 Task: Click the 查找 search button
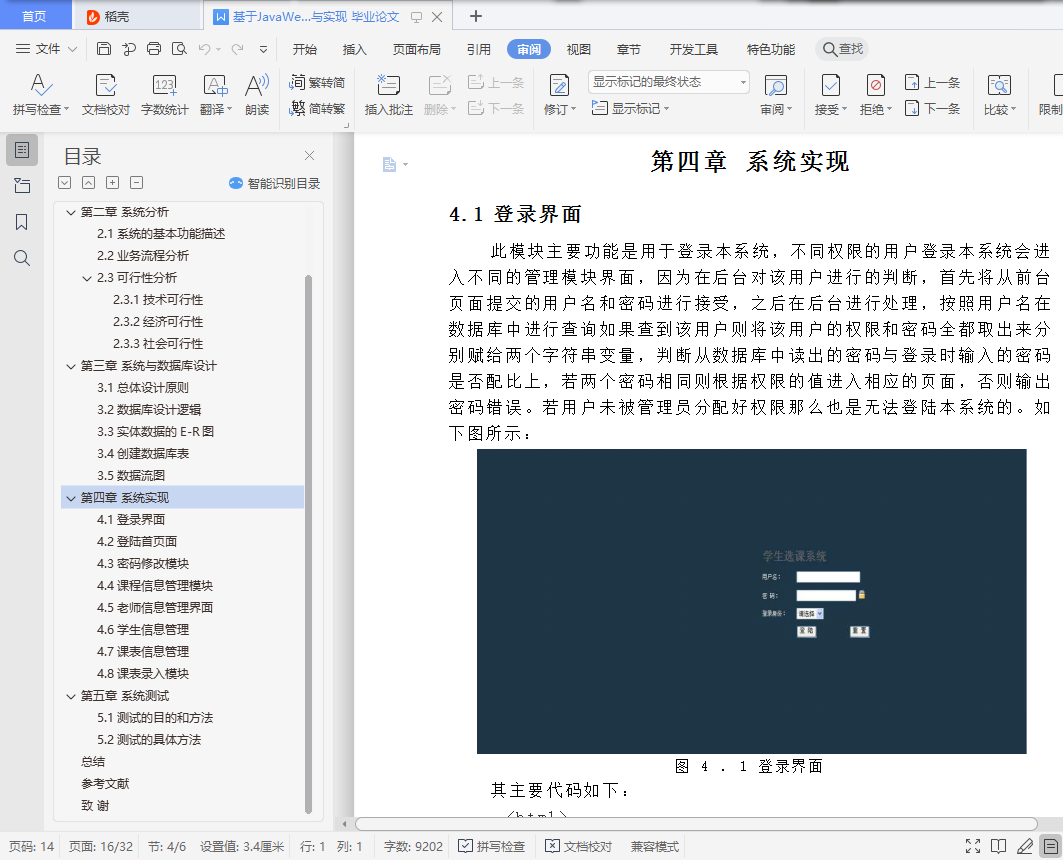[843, 49]
